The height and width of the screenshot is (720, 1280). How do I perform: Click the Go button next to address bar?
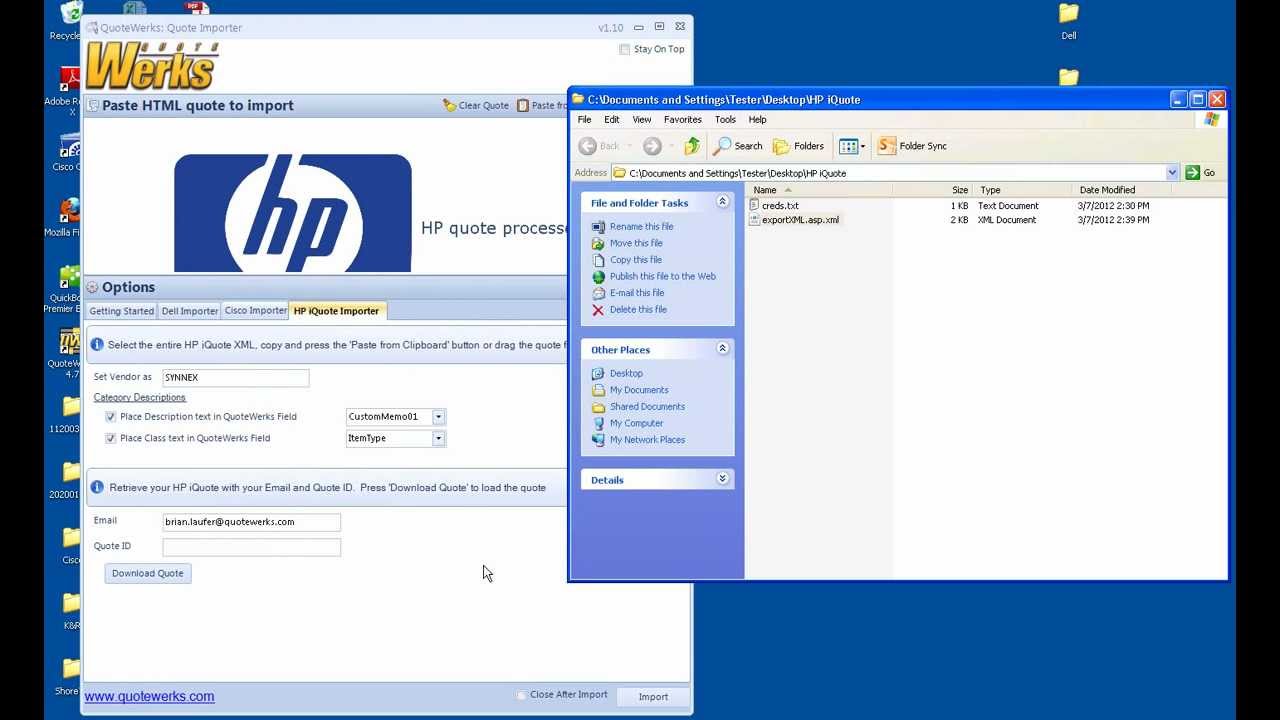point(1200,173)
